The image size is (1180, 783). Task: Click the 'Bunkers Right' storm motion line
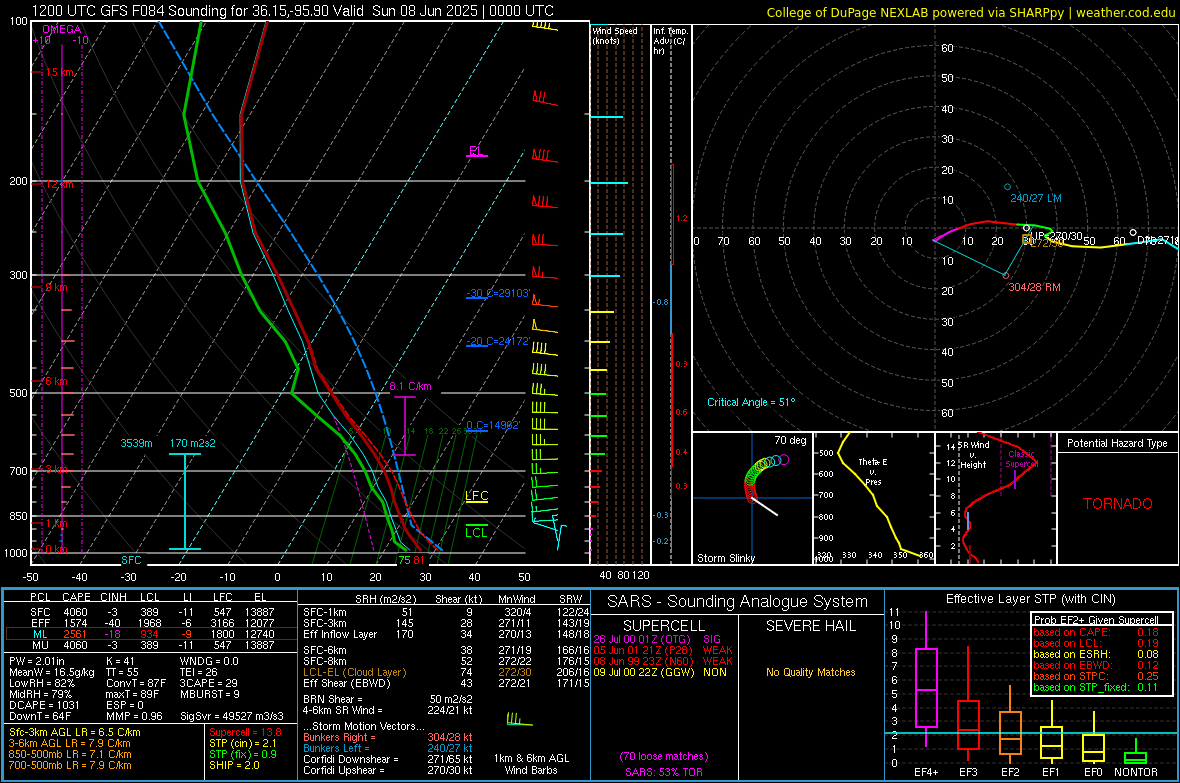click(388, 737)
